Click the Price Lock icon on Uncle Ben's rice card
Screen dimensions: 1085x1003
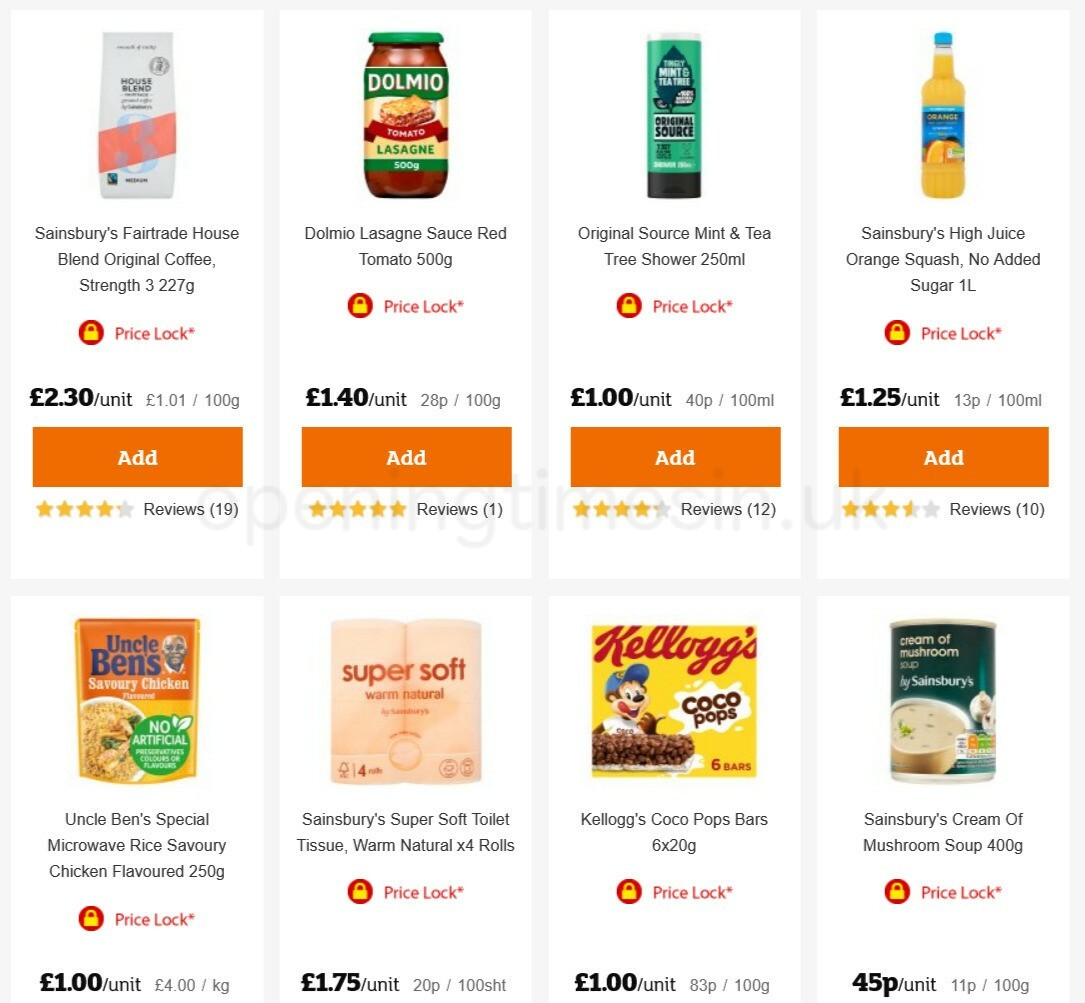(91, 919)
